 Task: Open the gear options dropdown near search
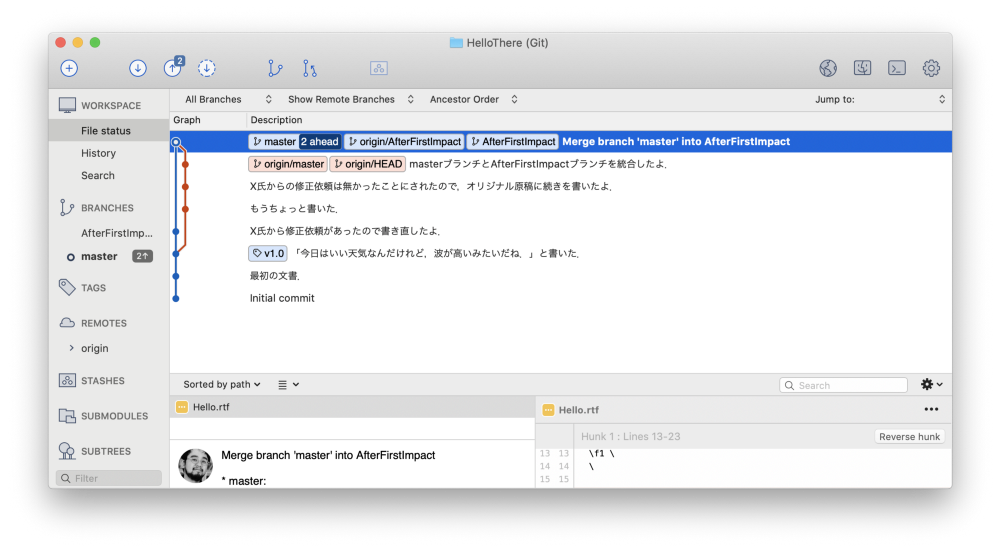click(x=931, y=384)
